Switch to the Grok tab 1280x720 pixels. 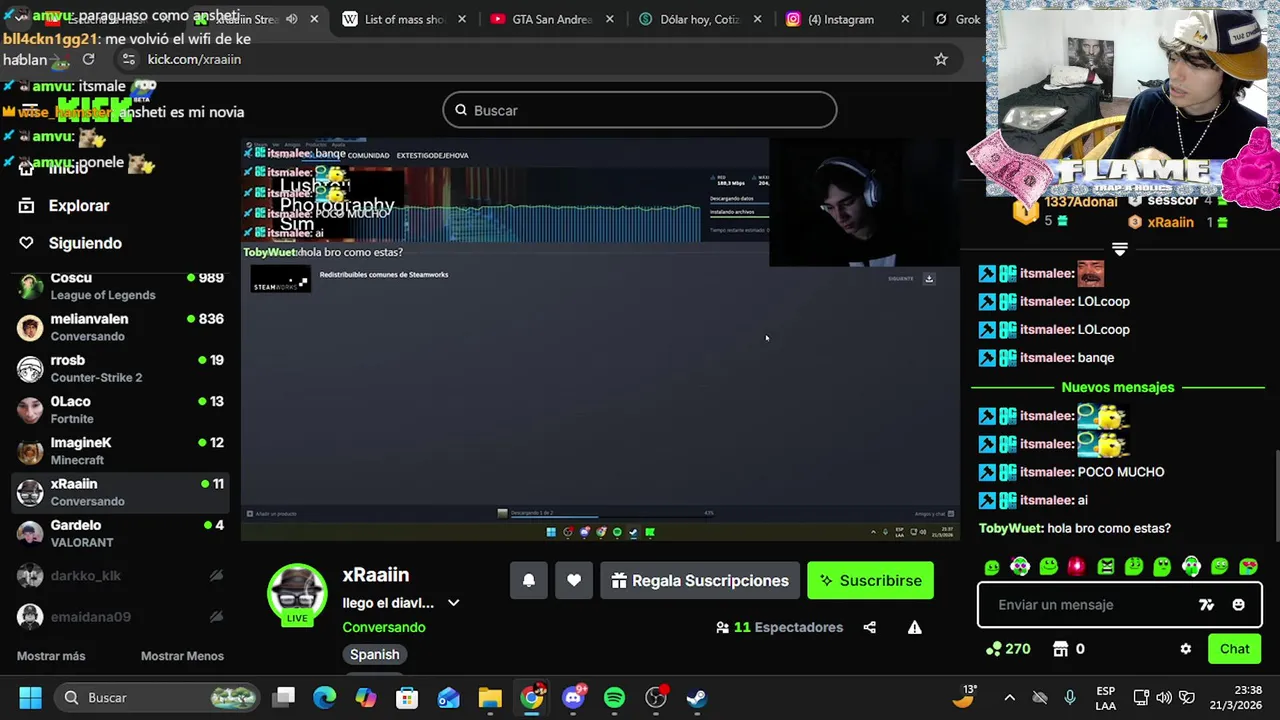[x=955, y=19]
